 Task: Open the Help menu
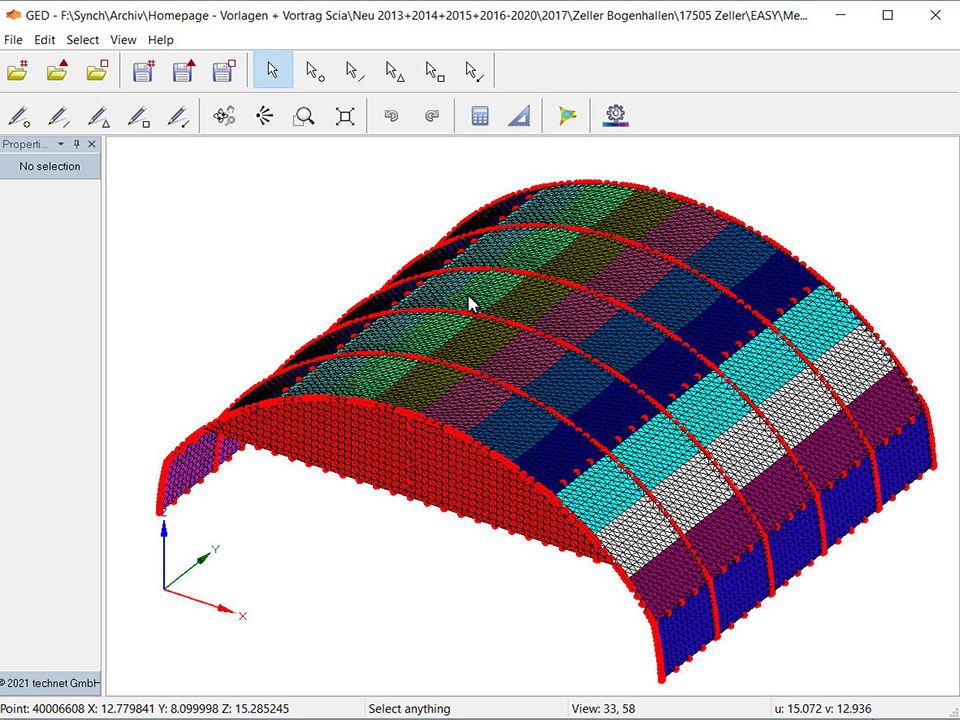[x=161, y=40]
